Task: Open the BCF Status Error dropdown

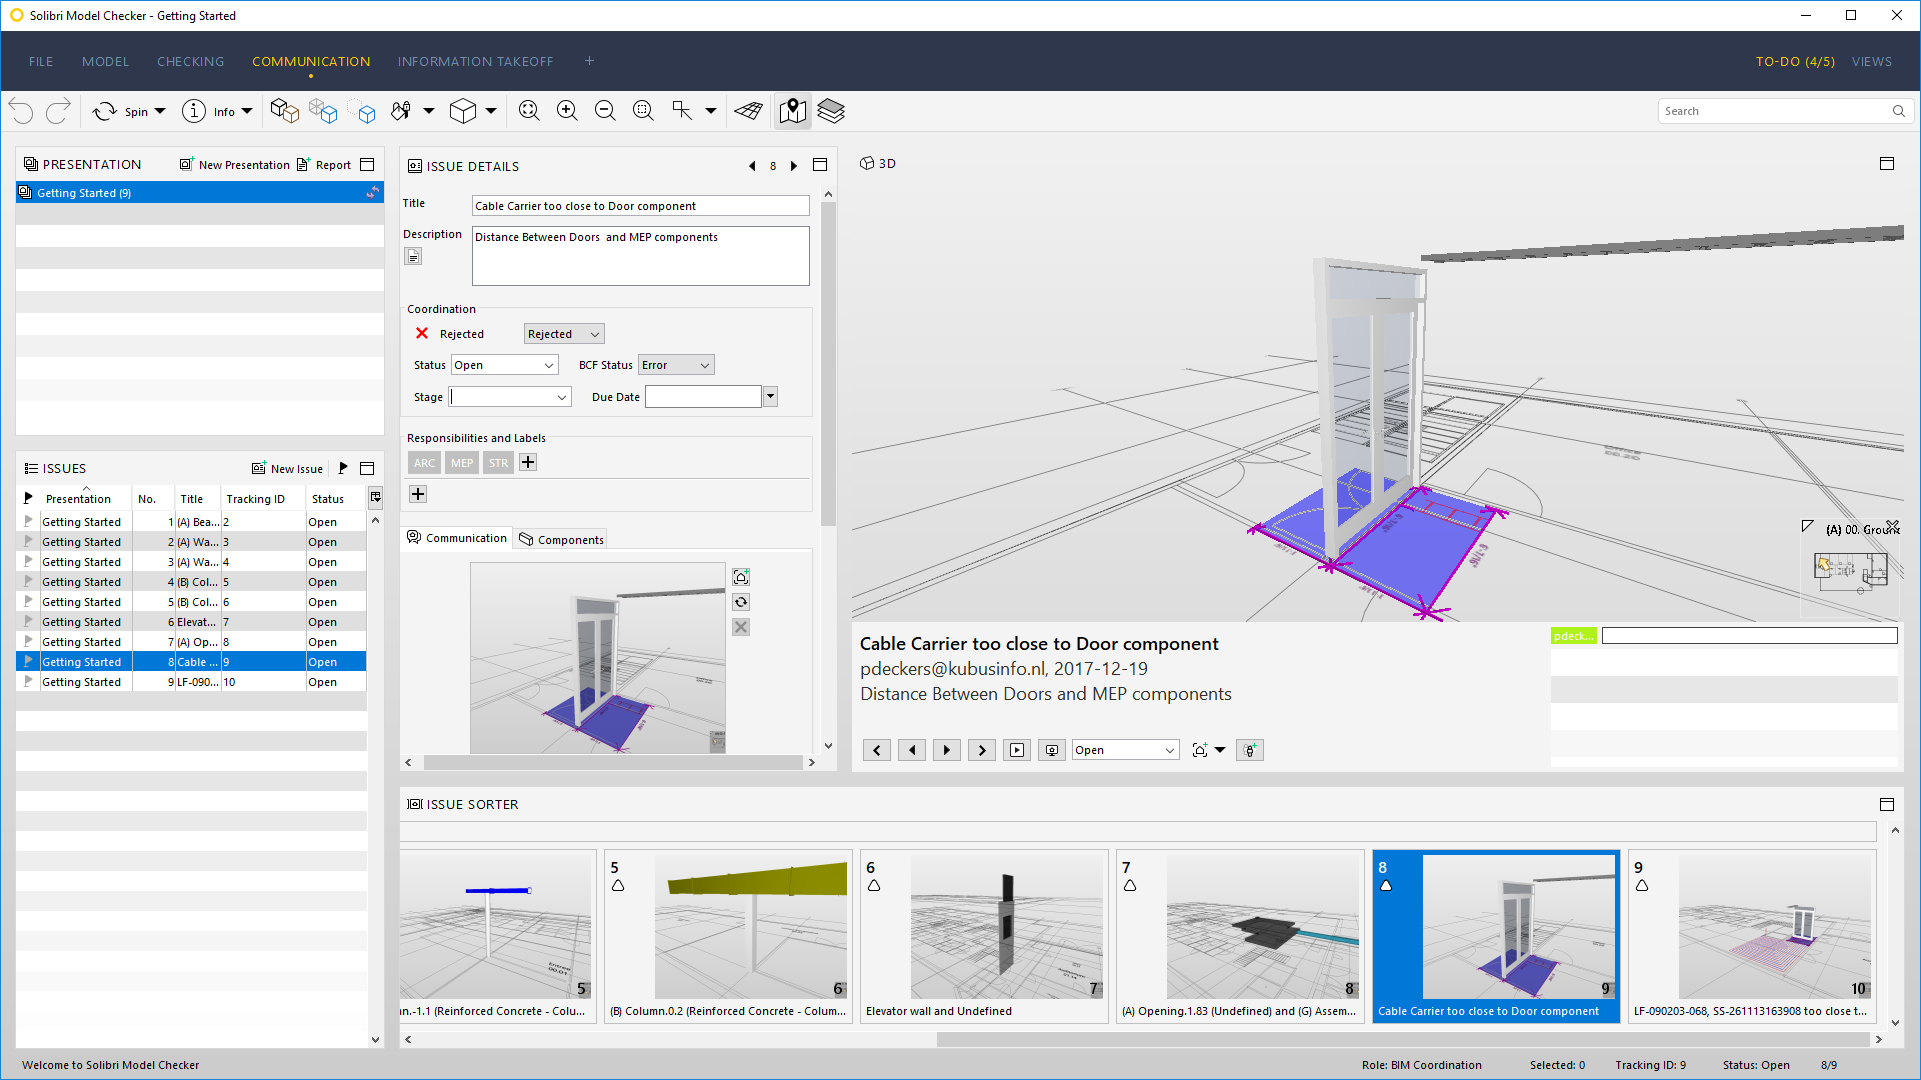Action: (676, 365)
